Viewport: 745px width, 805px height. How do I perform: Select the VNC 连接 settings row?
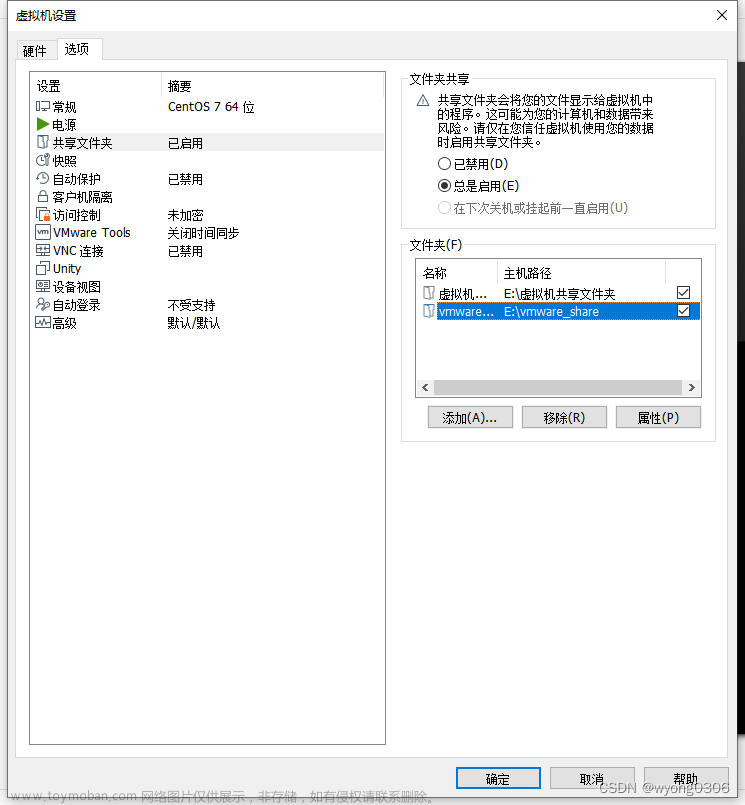(x=207, y=250)
